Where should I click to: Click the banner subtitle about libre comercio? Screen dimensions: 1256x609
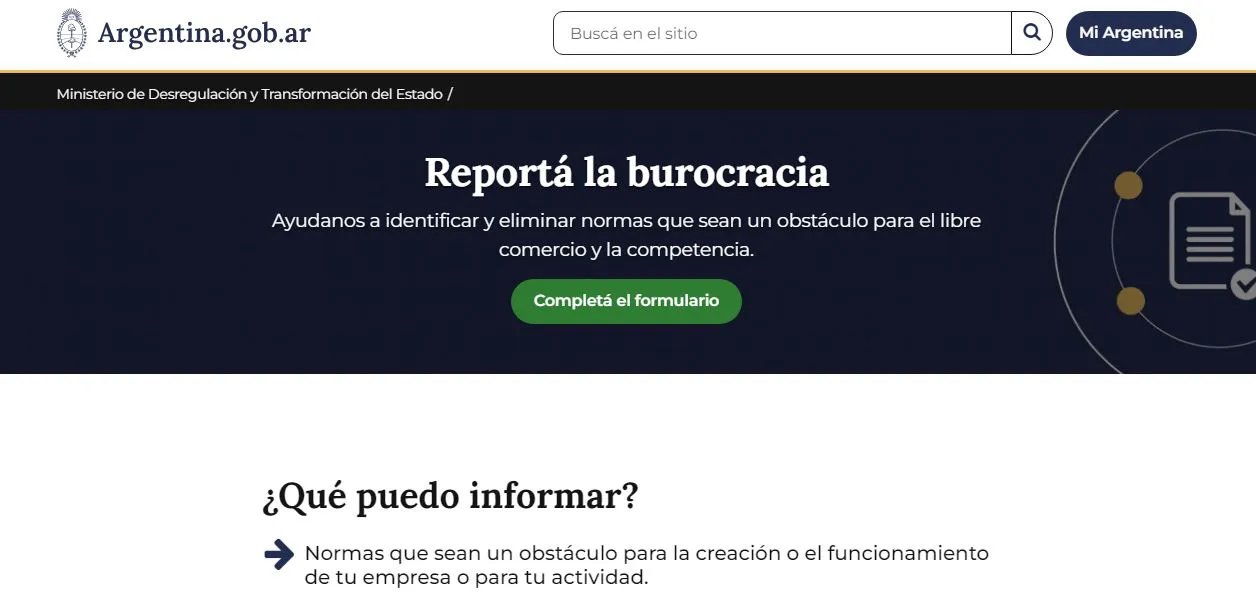pos(626,235)
